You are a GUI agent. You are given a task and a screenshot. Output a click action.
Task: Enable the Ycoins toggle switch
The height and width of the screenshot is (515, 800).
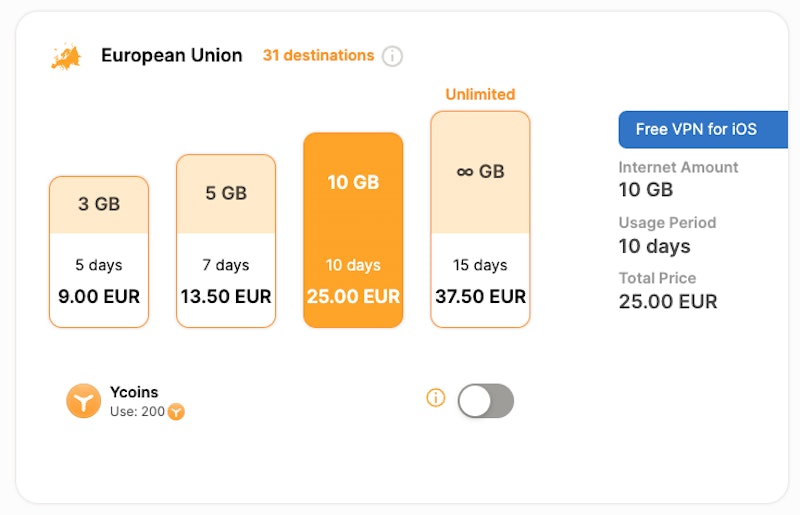(x=485, y=400)
